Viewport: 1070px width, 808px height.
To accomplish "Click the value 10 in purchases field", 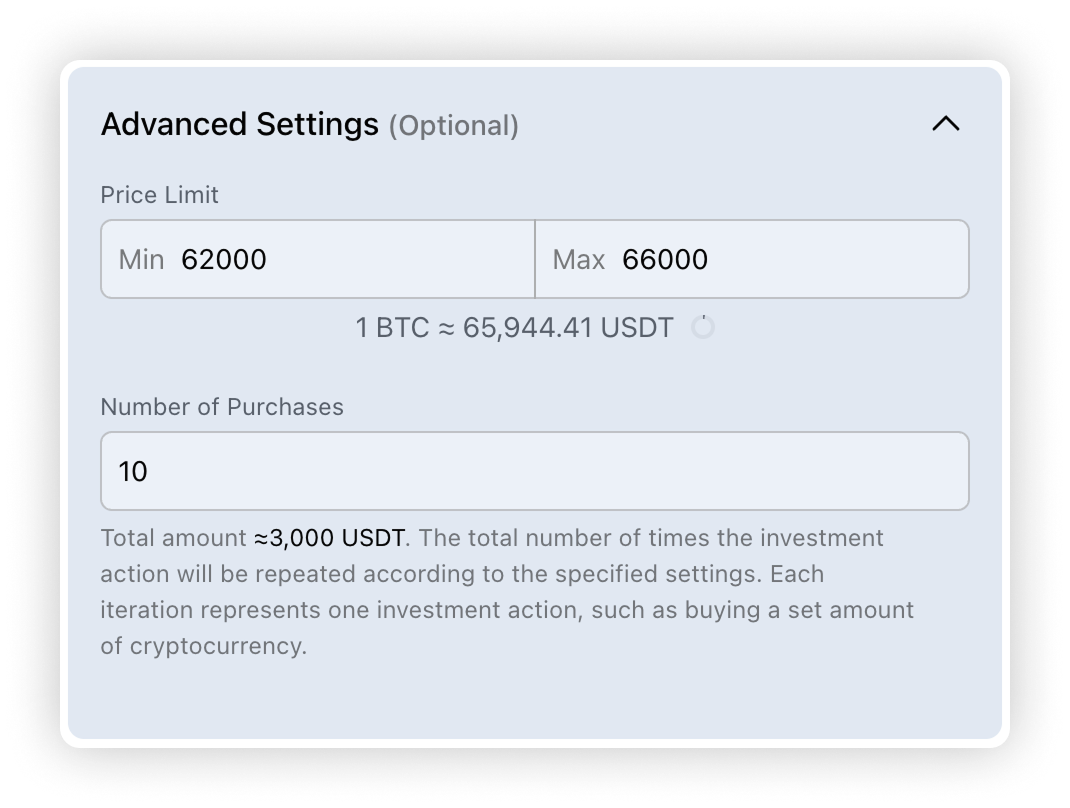I will coord(133,472).
